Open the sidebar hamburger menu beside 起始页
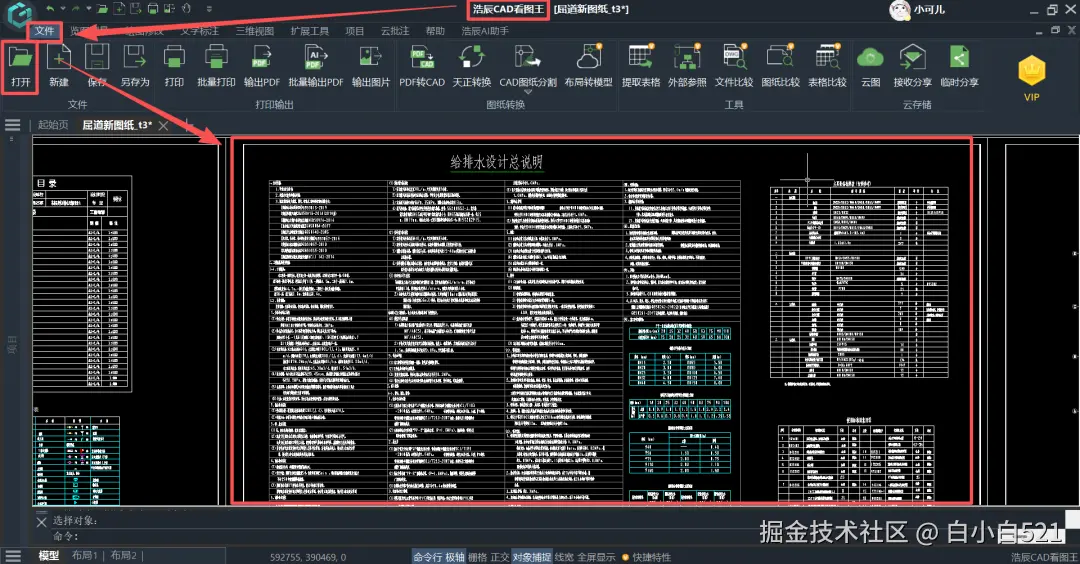Image resolution: width=1080 pixels, height=564 pixels. click(x=12, y=125)
